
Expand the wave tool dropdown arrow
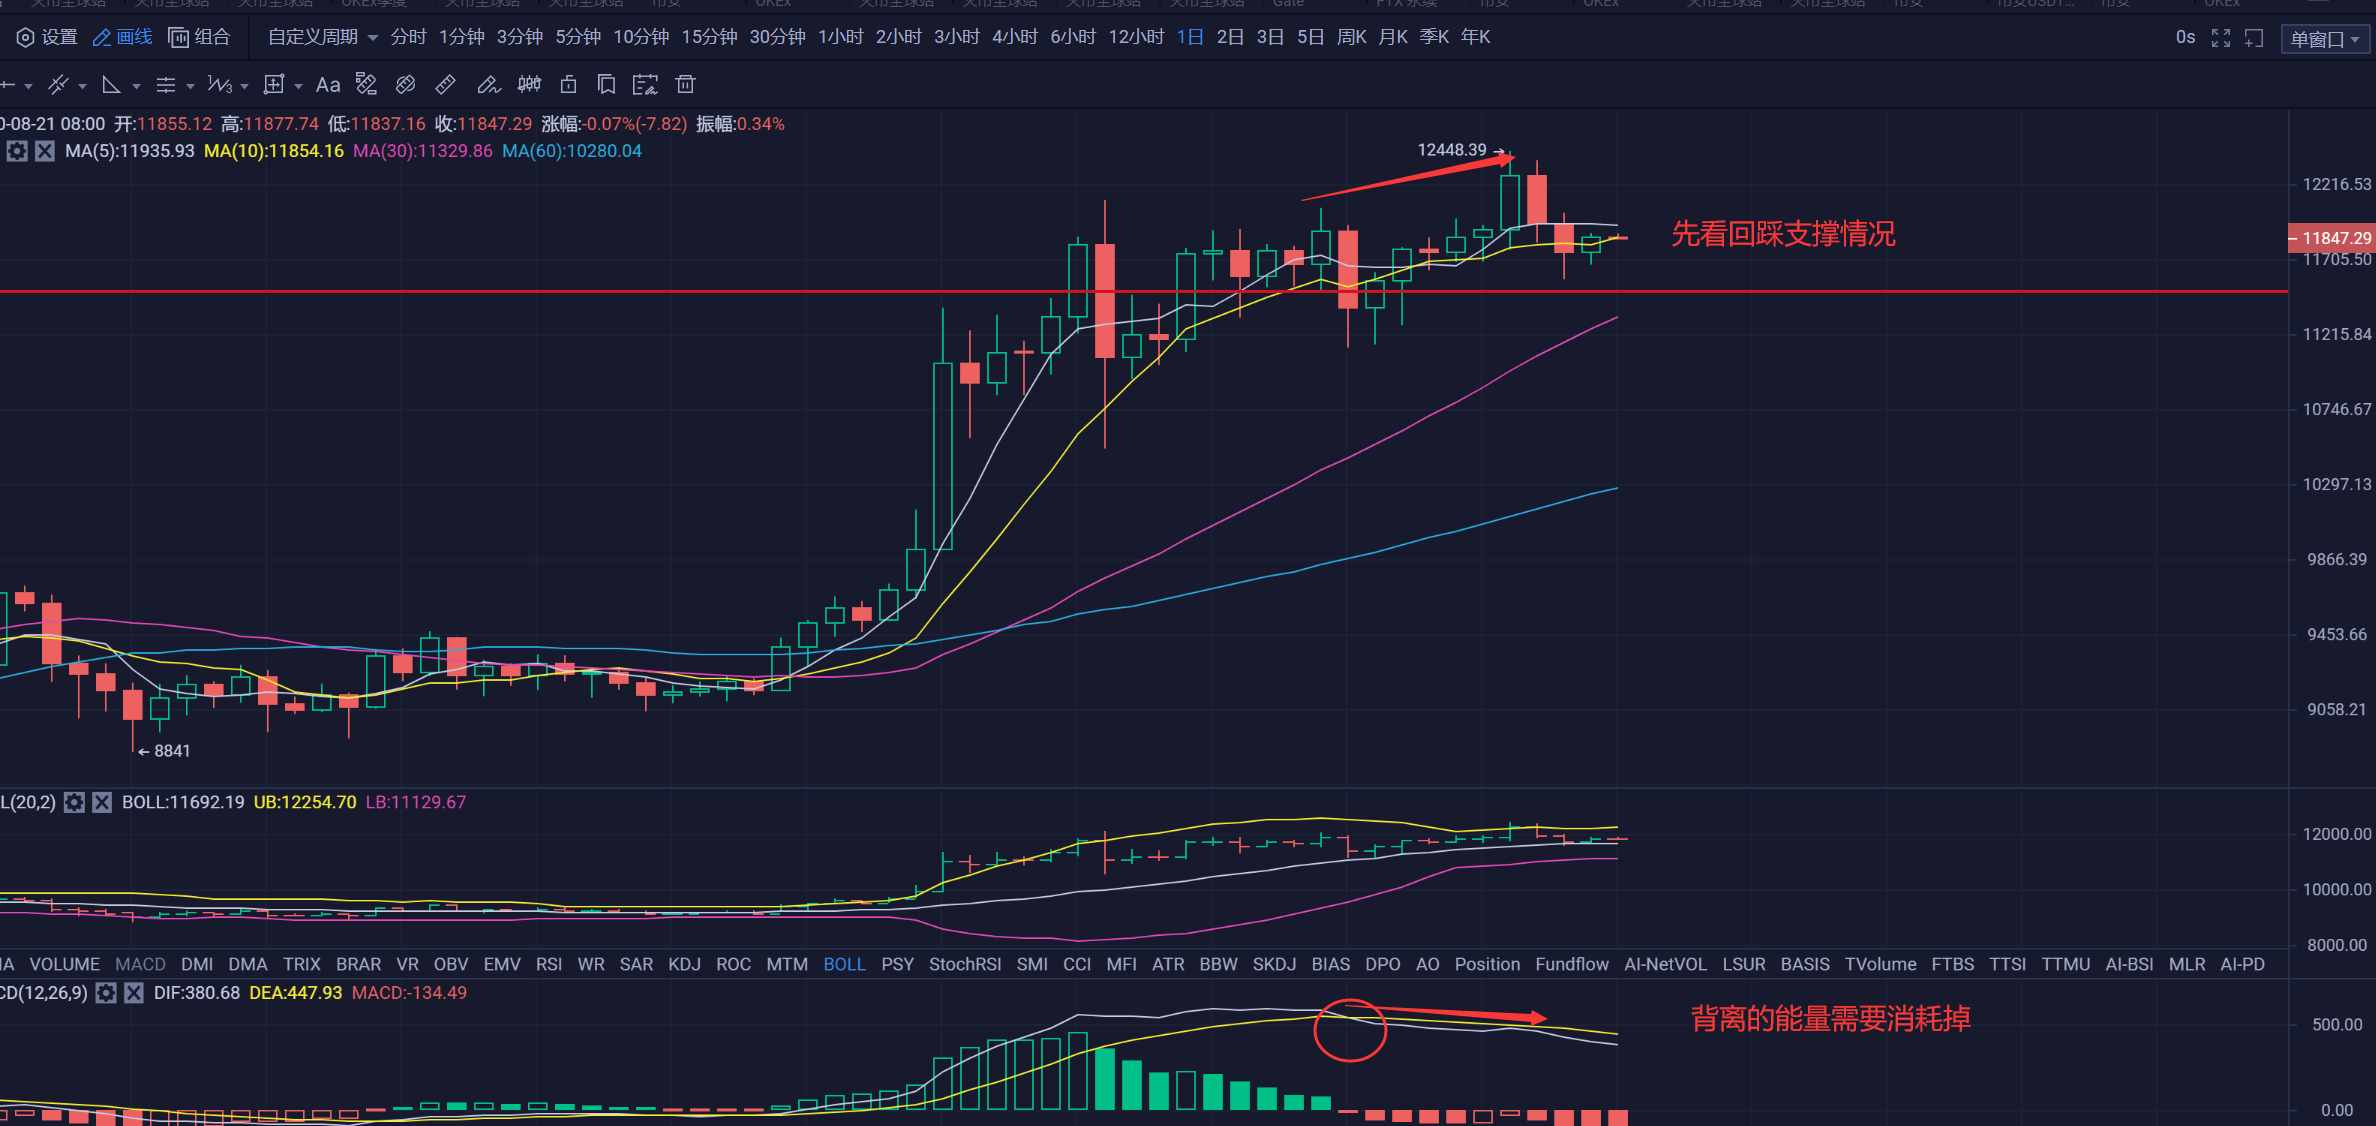pyautogui.click(x=244, y=87)
